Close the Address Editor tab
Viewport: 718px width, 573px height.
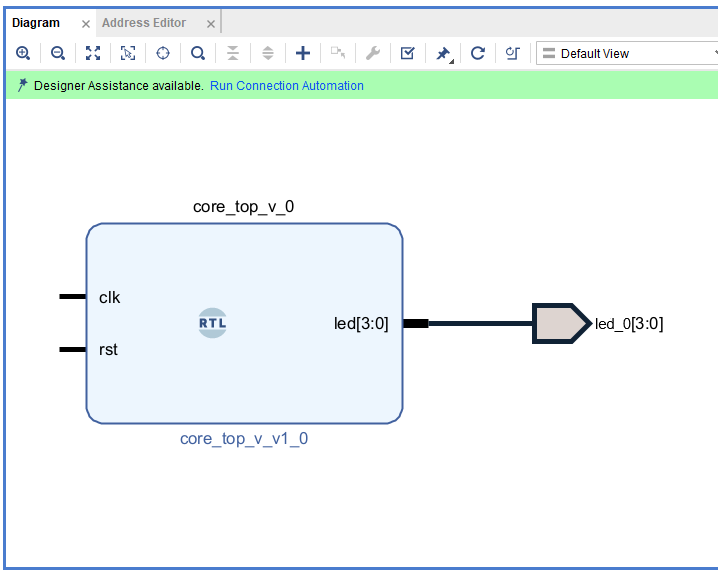click(x=210, y=24)
